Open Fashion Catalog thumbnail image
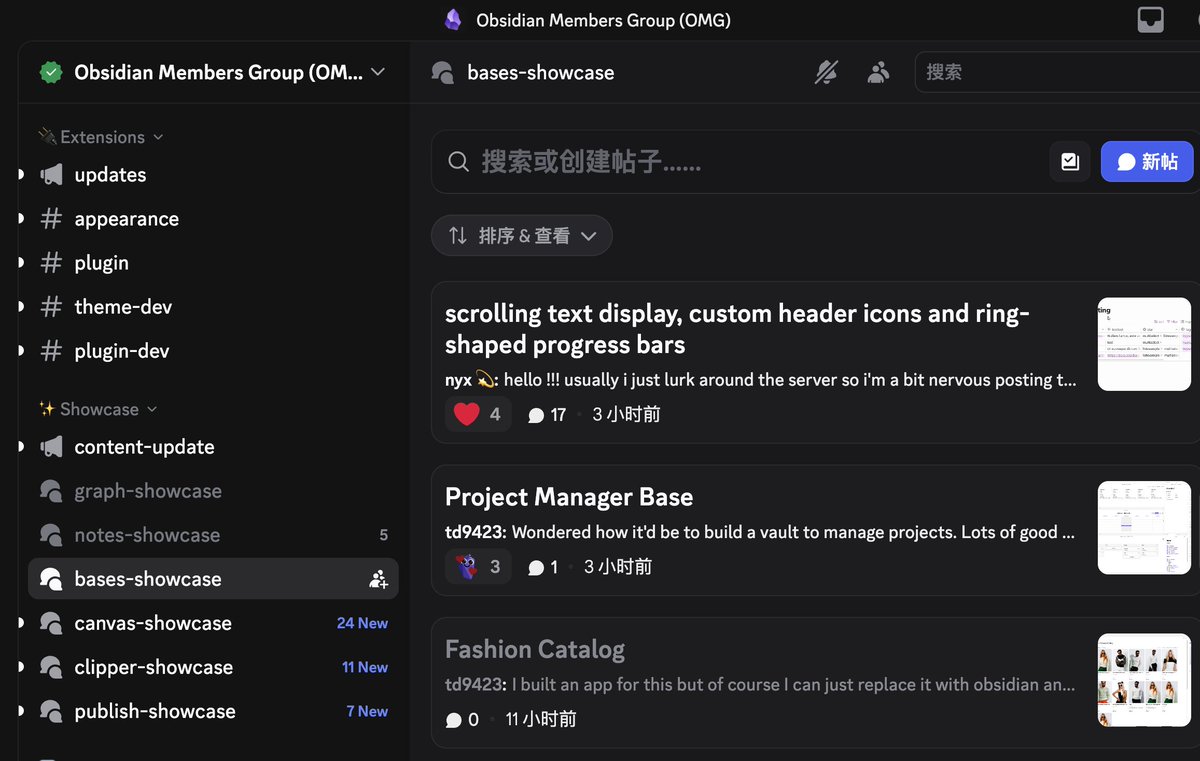1200x761 pixels. coord(1145,680)
